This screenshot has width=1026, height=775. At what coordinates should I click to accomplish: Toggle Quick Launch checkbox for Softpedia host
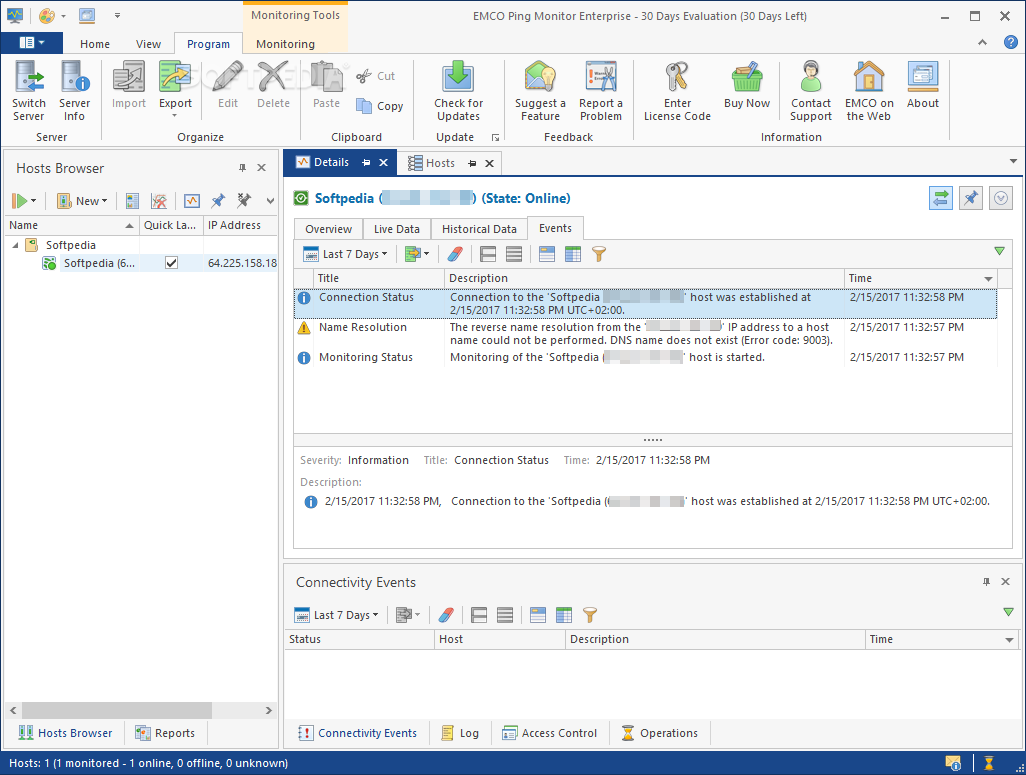(171, 262)
